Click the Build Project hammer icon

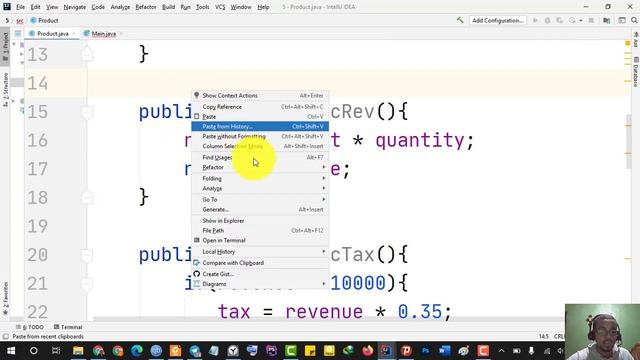460,20
